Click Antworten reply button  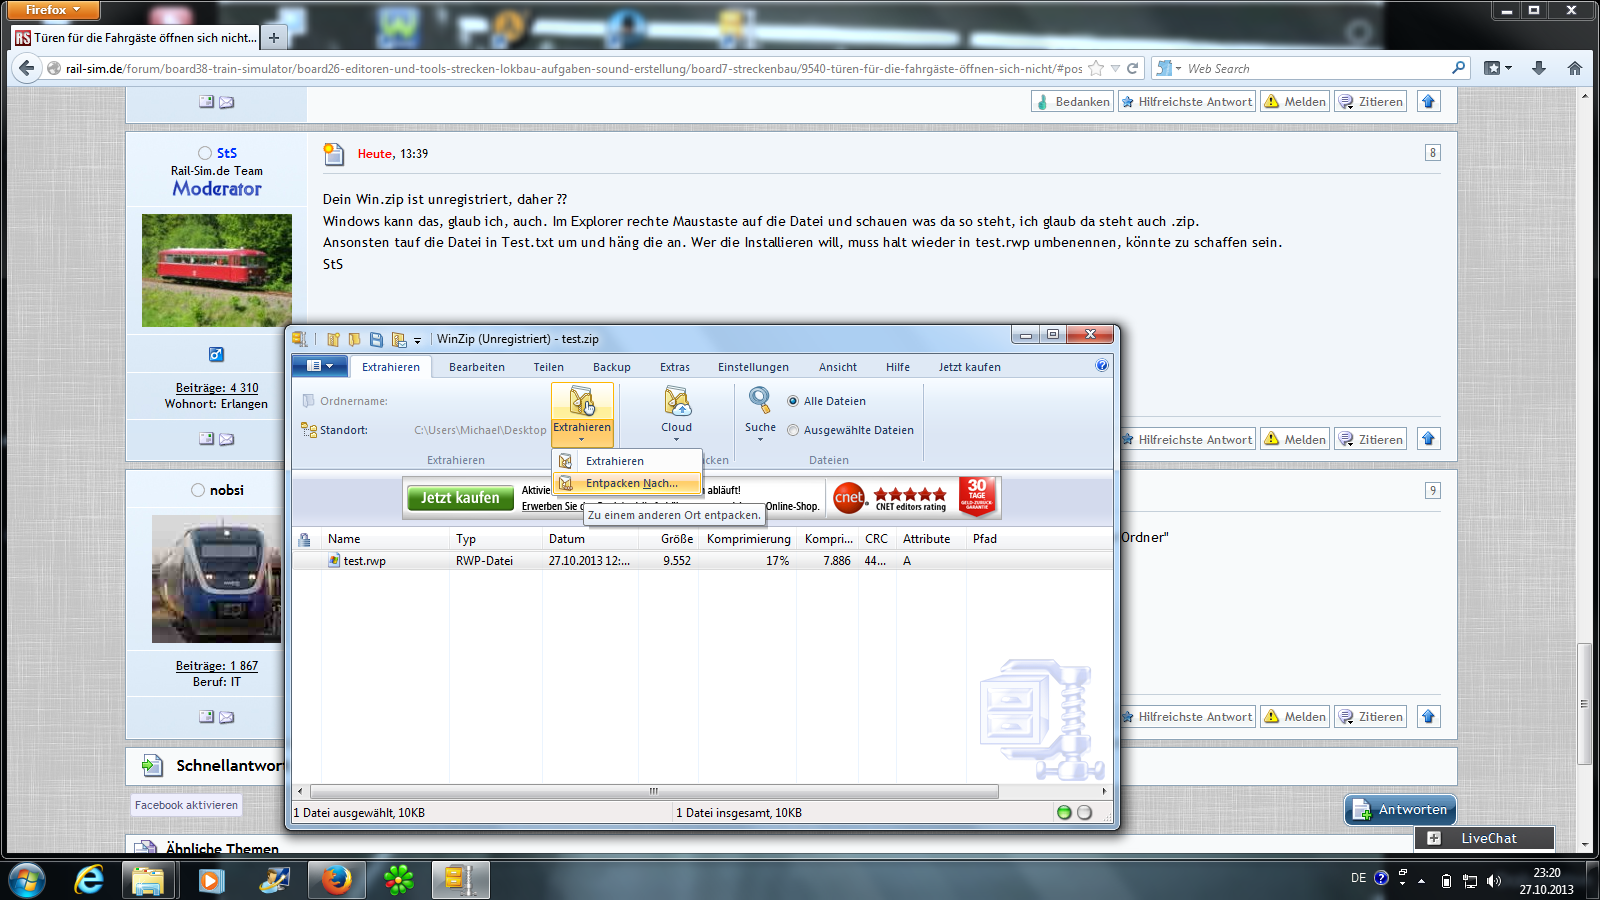click(1400, 810)
